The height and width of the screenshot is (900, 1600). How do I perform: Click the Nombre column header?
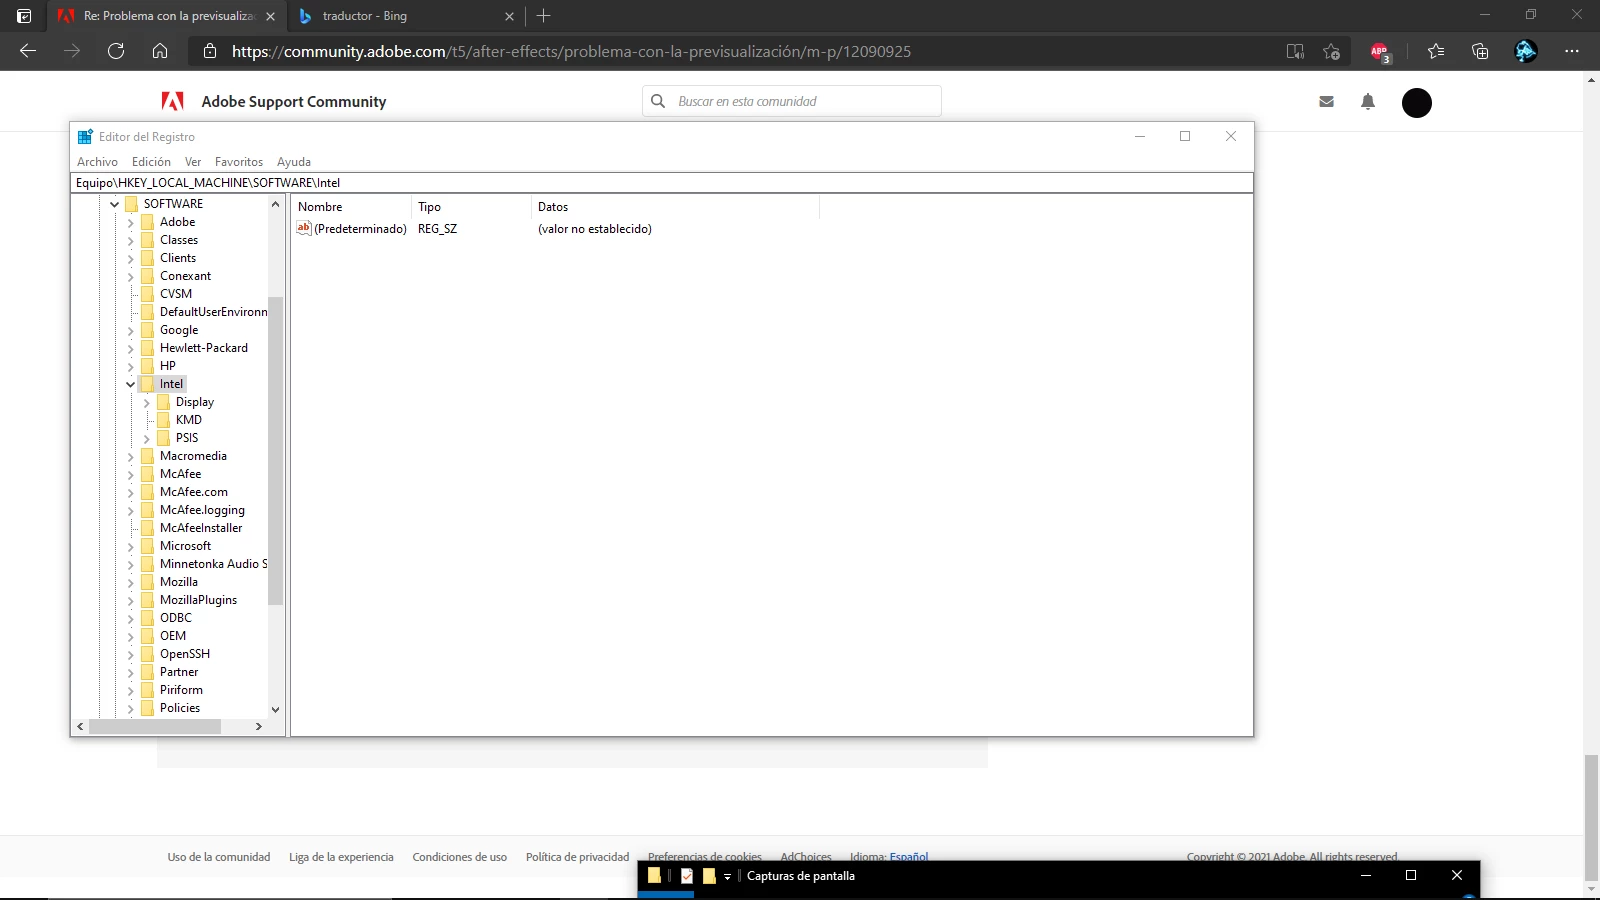351,207
